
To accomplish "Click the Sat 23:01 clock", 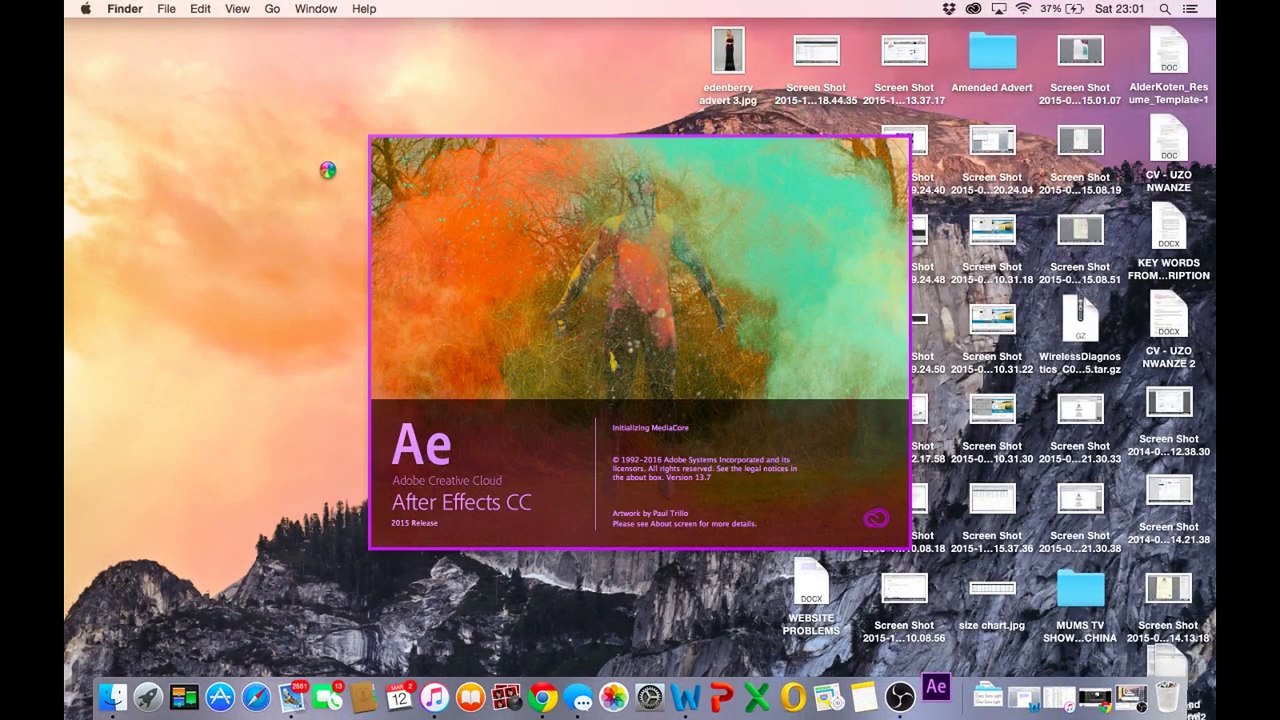I will 1120,9.
